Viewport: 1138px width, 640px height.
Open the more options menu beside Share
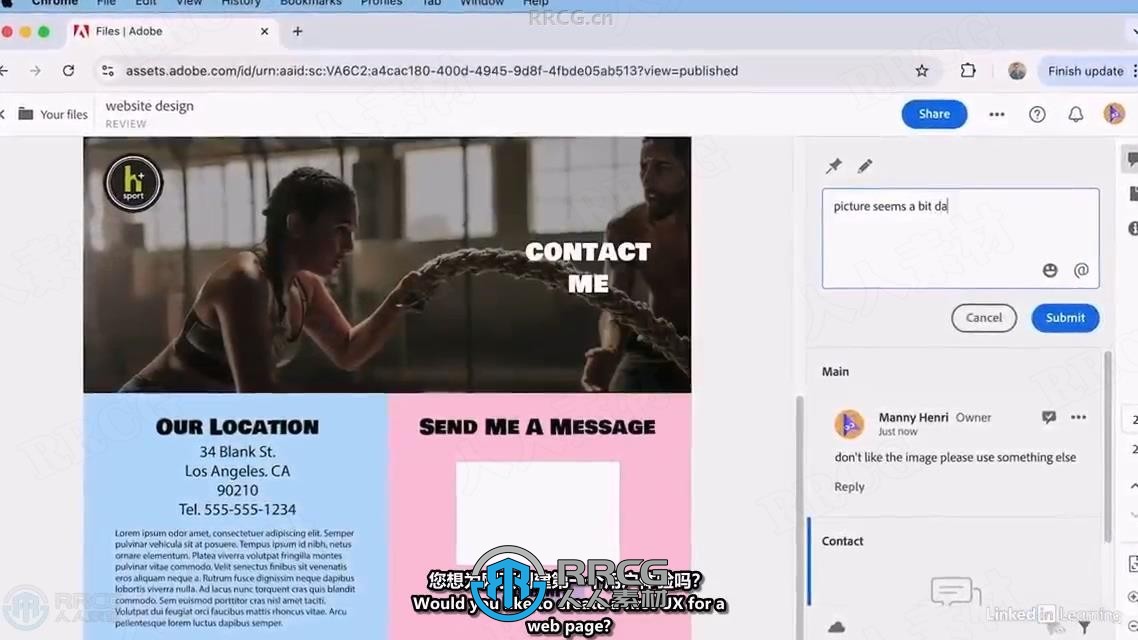tap(996, 114)
